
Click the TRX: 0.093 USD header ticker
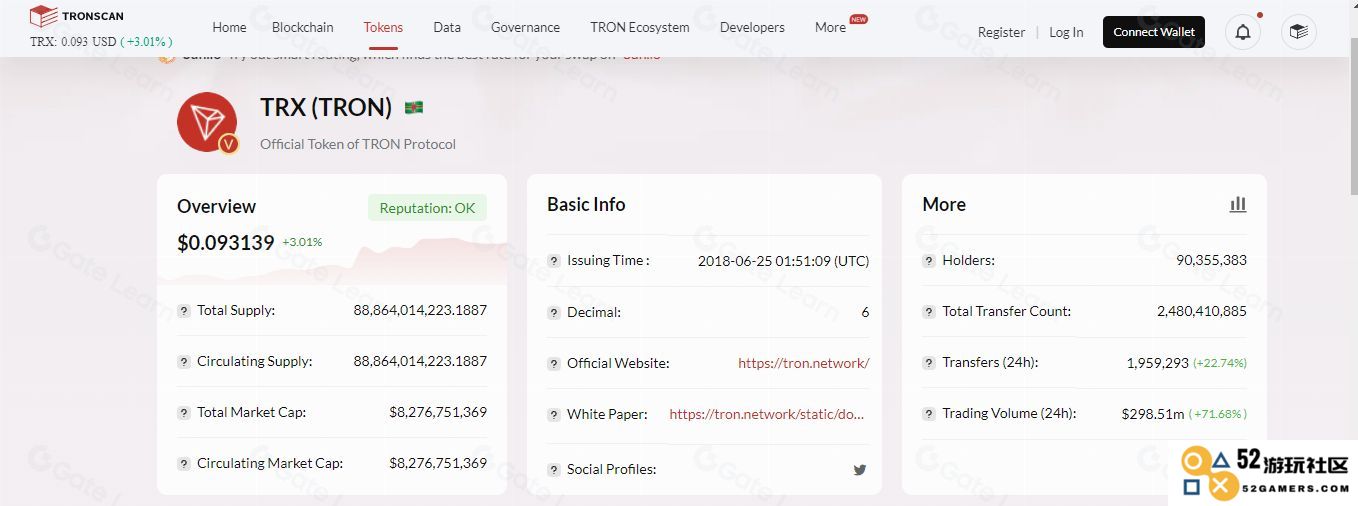pos(101,42)
